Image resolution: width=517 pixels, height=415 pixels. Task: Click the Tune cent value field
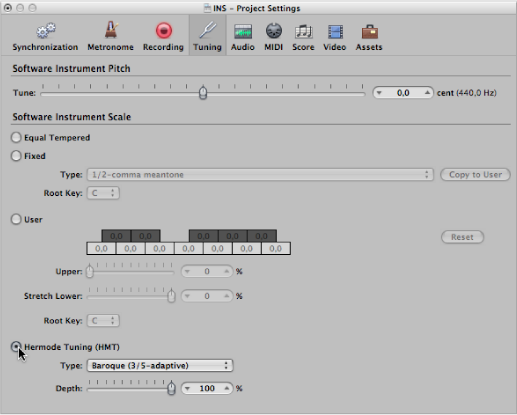(x=403, y=93)
